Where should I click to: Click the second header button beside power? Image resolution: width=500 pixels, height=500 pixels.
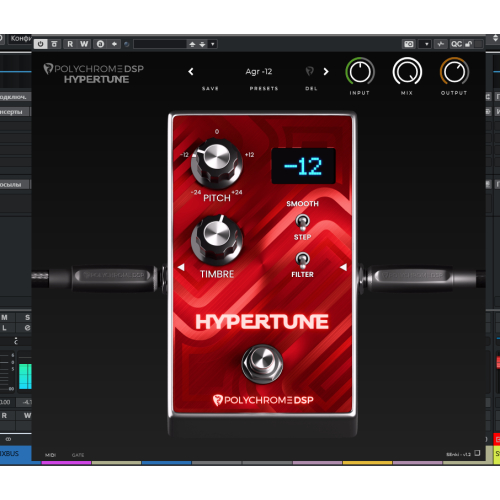pos(55,44)
